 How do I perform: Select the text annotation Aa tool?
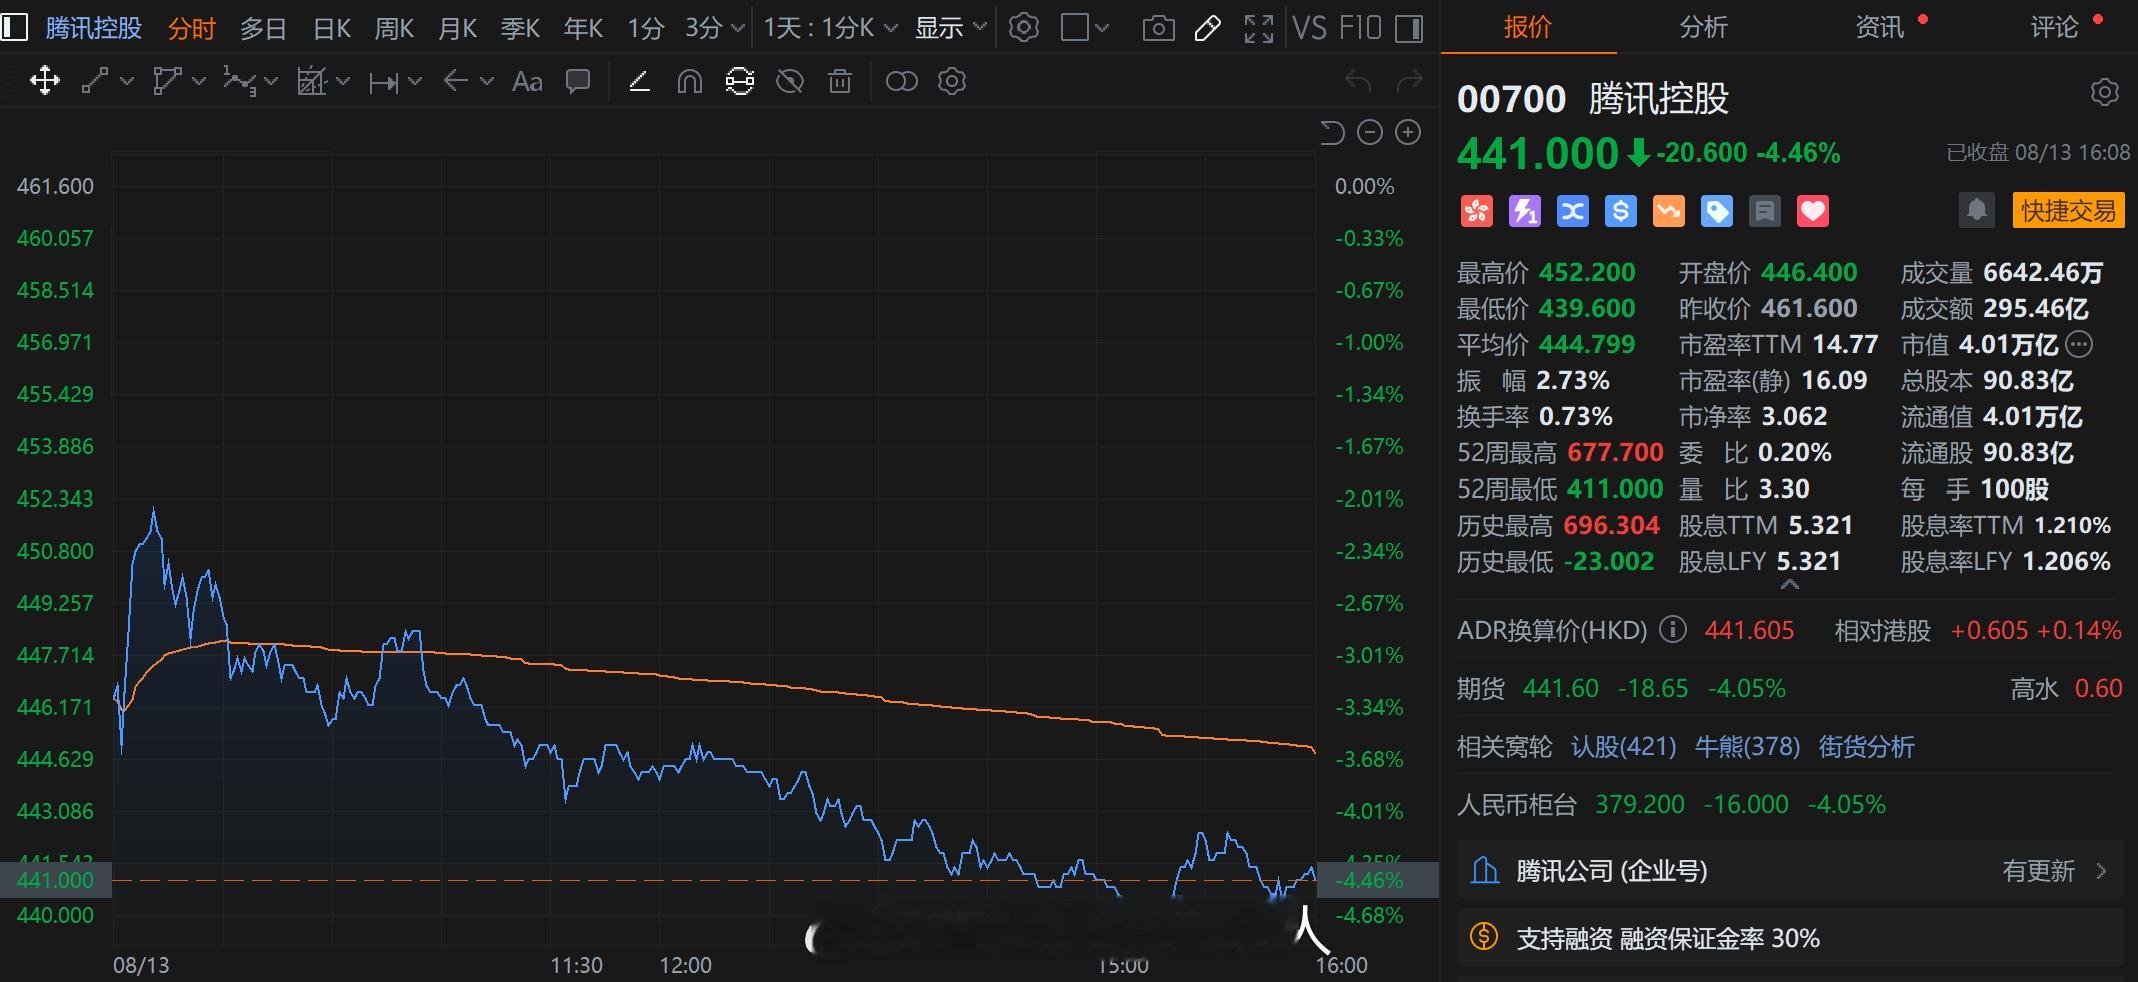tap(527, 81)
